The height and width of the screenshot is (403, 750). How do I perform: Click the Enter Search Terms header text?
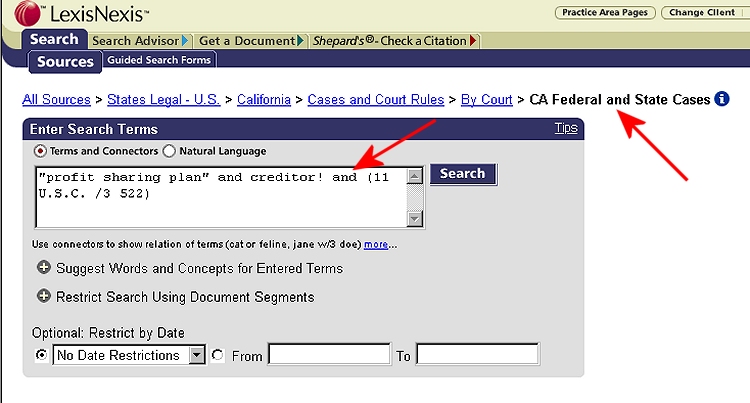(94, 129)
